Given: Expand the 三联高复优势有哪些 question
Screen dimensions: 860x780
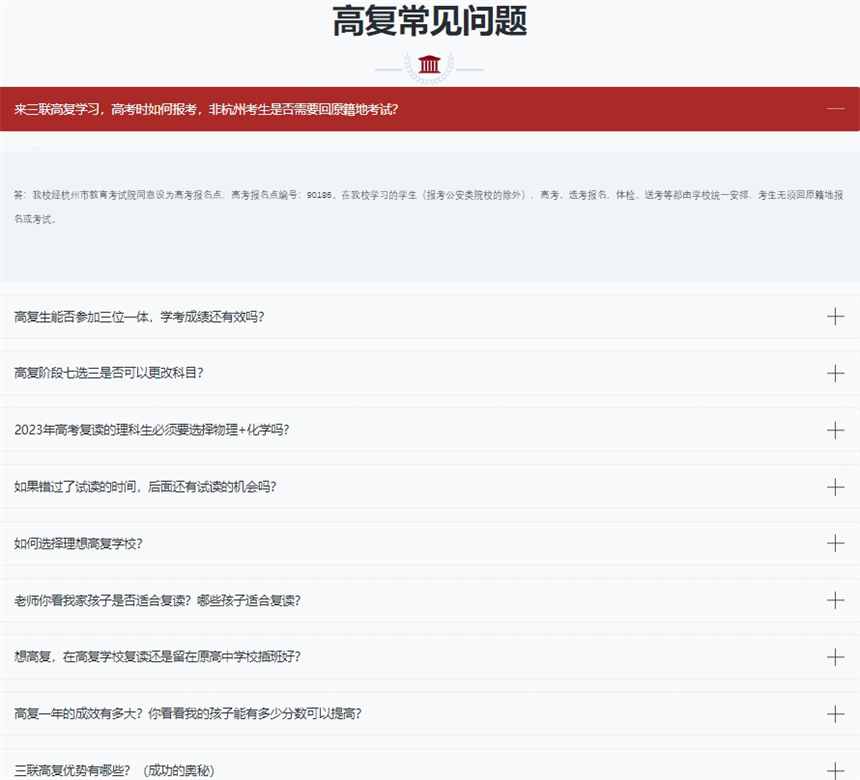Looking at the screenshot, I should (115, 770).
